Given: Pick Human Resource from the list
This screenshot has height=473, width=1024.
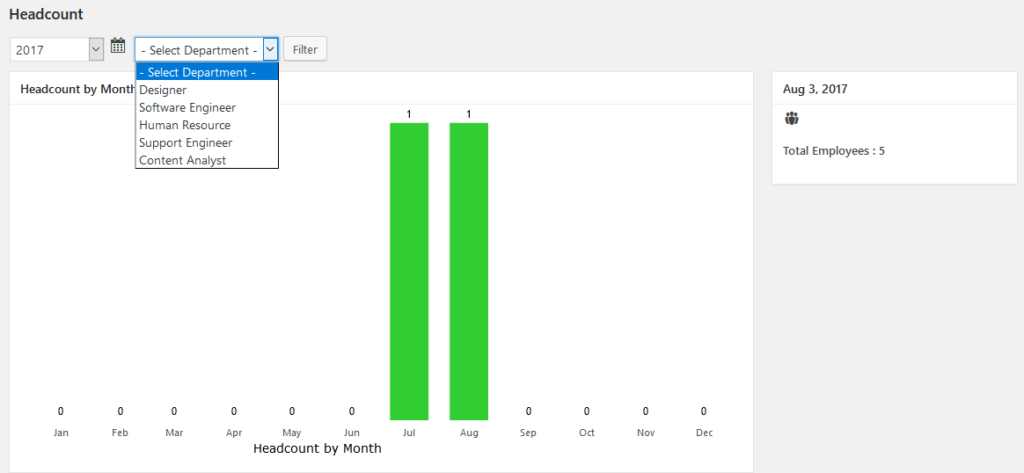Looking at the screenshot, I should [185, 125].
